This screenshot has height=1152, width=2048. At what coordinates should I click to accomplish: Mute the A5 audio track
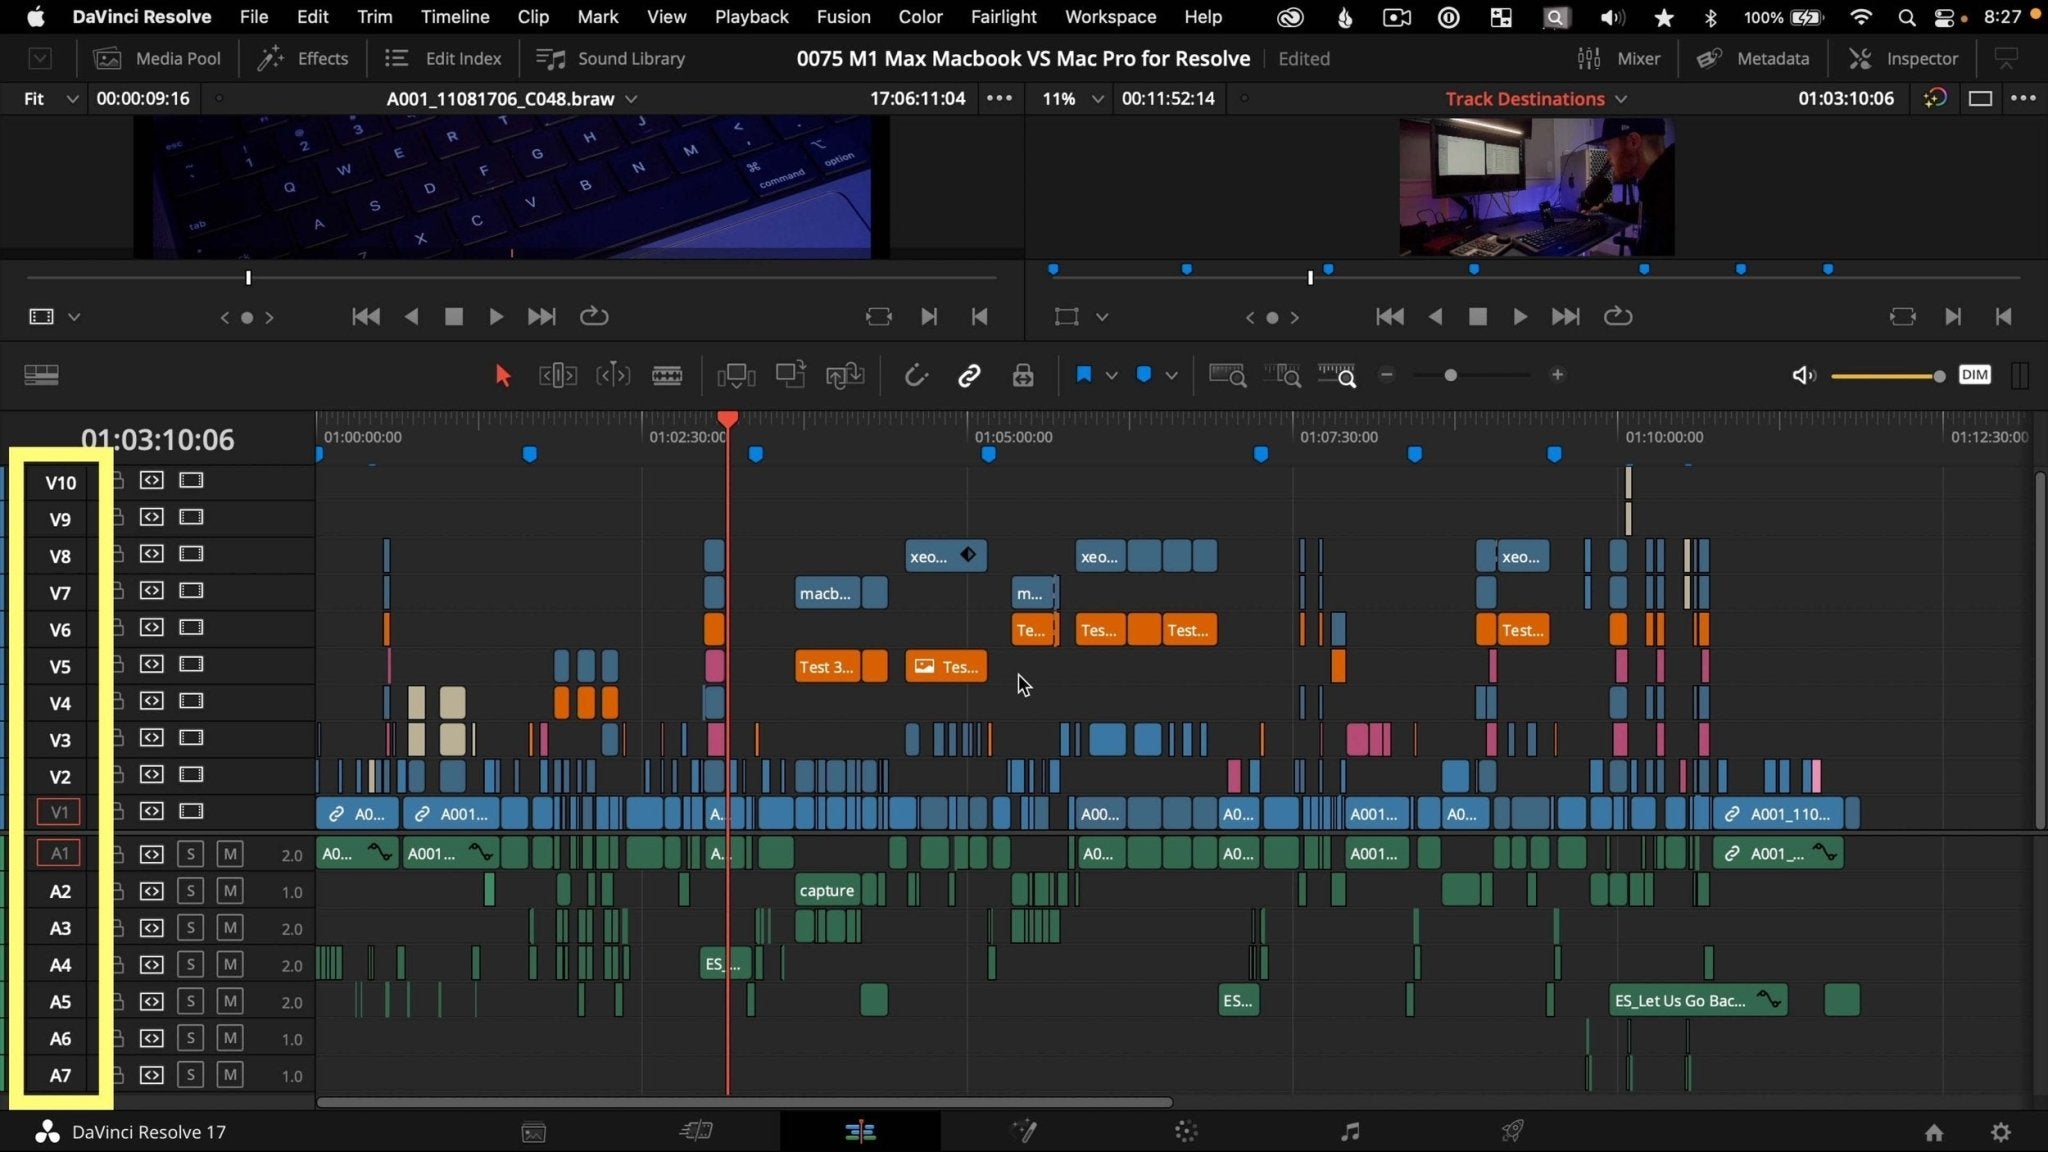[x=229, y=1001]
